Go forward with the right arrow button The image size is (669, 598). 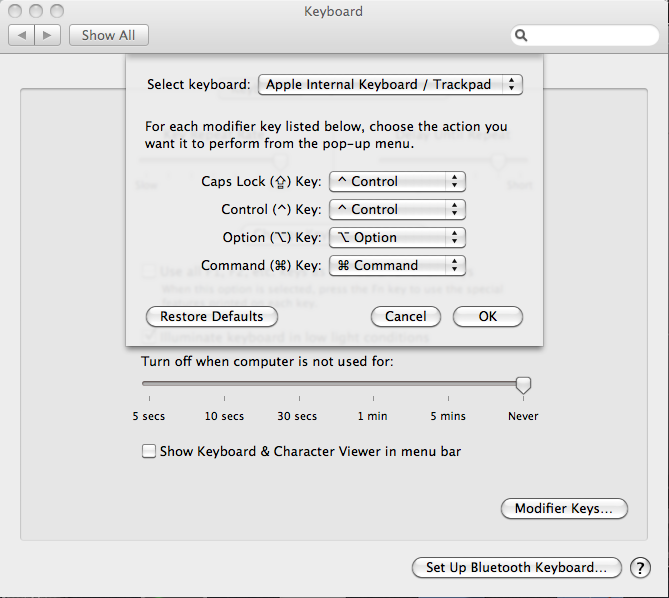point(47,35)
